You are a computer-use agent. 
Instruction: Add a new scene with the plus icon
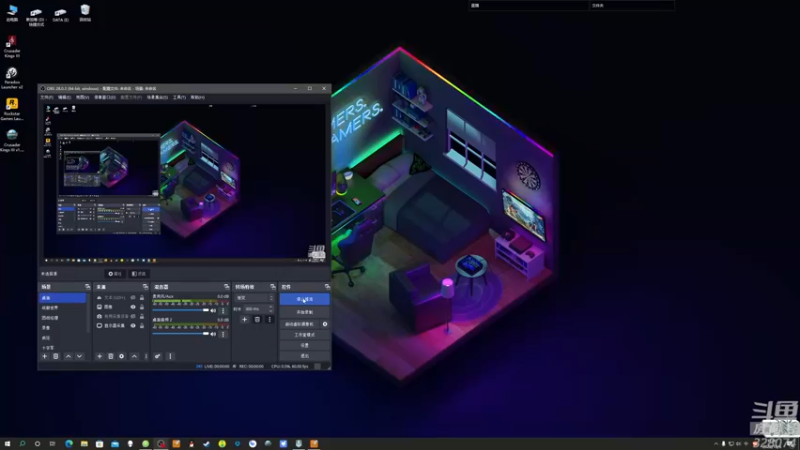pyautogui.click(x=44, y=356)
